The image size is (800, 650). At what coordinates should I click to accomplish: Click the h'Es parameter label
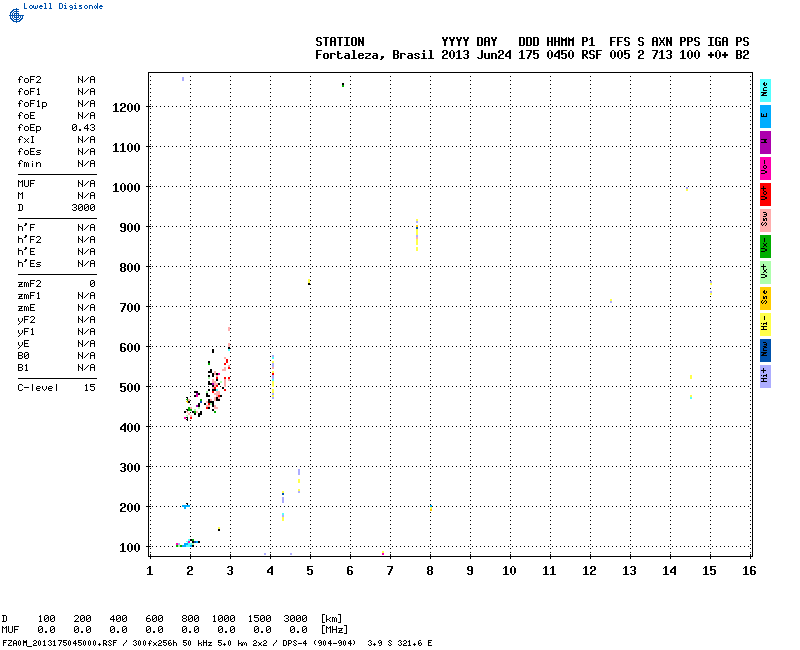coord(30,264)
